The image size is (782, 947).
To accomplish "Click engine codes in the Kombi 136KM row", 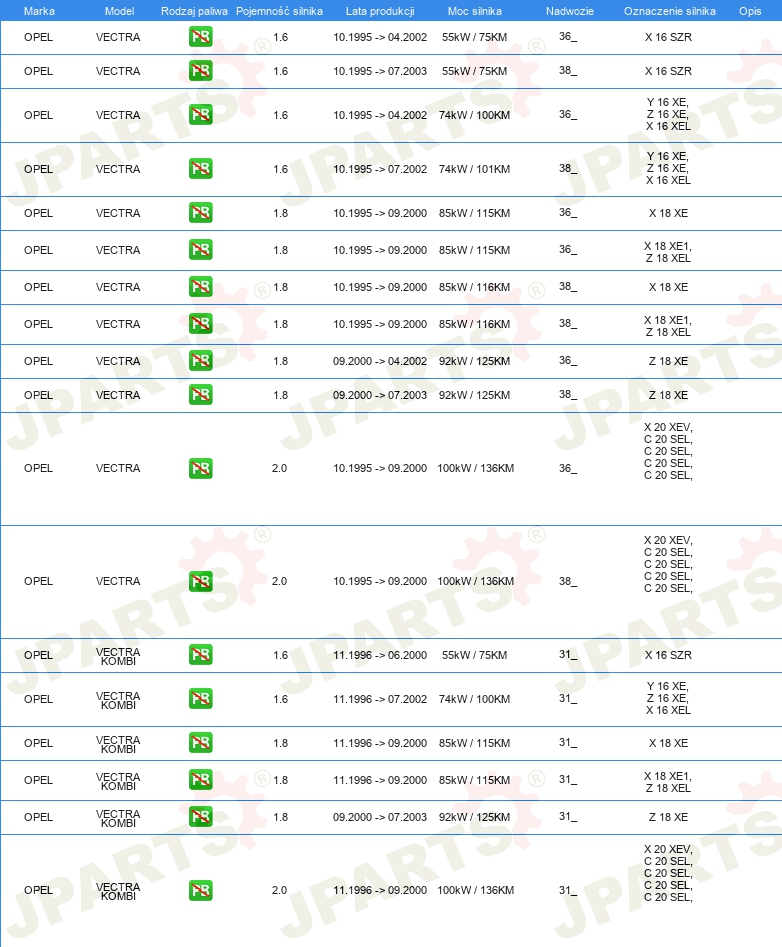I will point(668,873).
